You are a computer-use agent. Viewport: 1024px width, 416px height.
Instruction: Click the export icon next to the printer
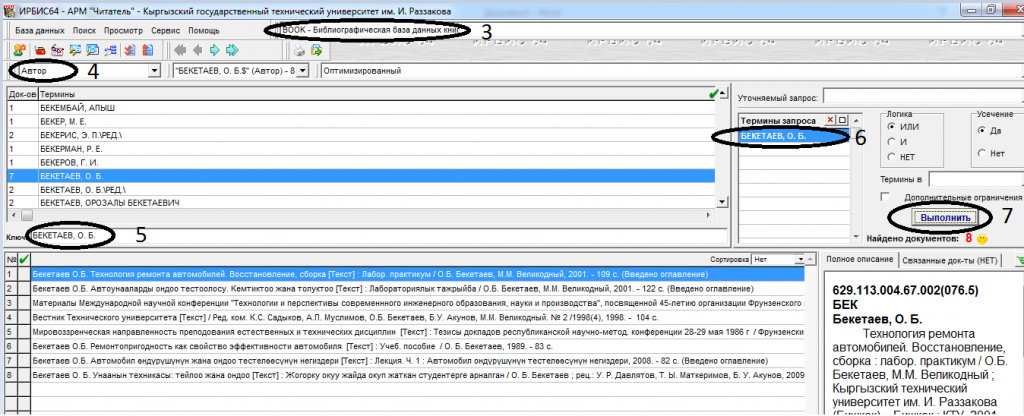[317, 50]
